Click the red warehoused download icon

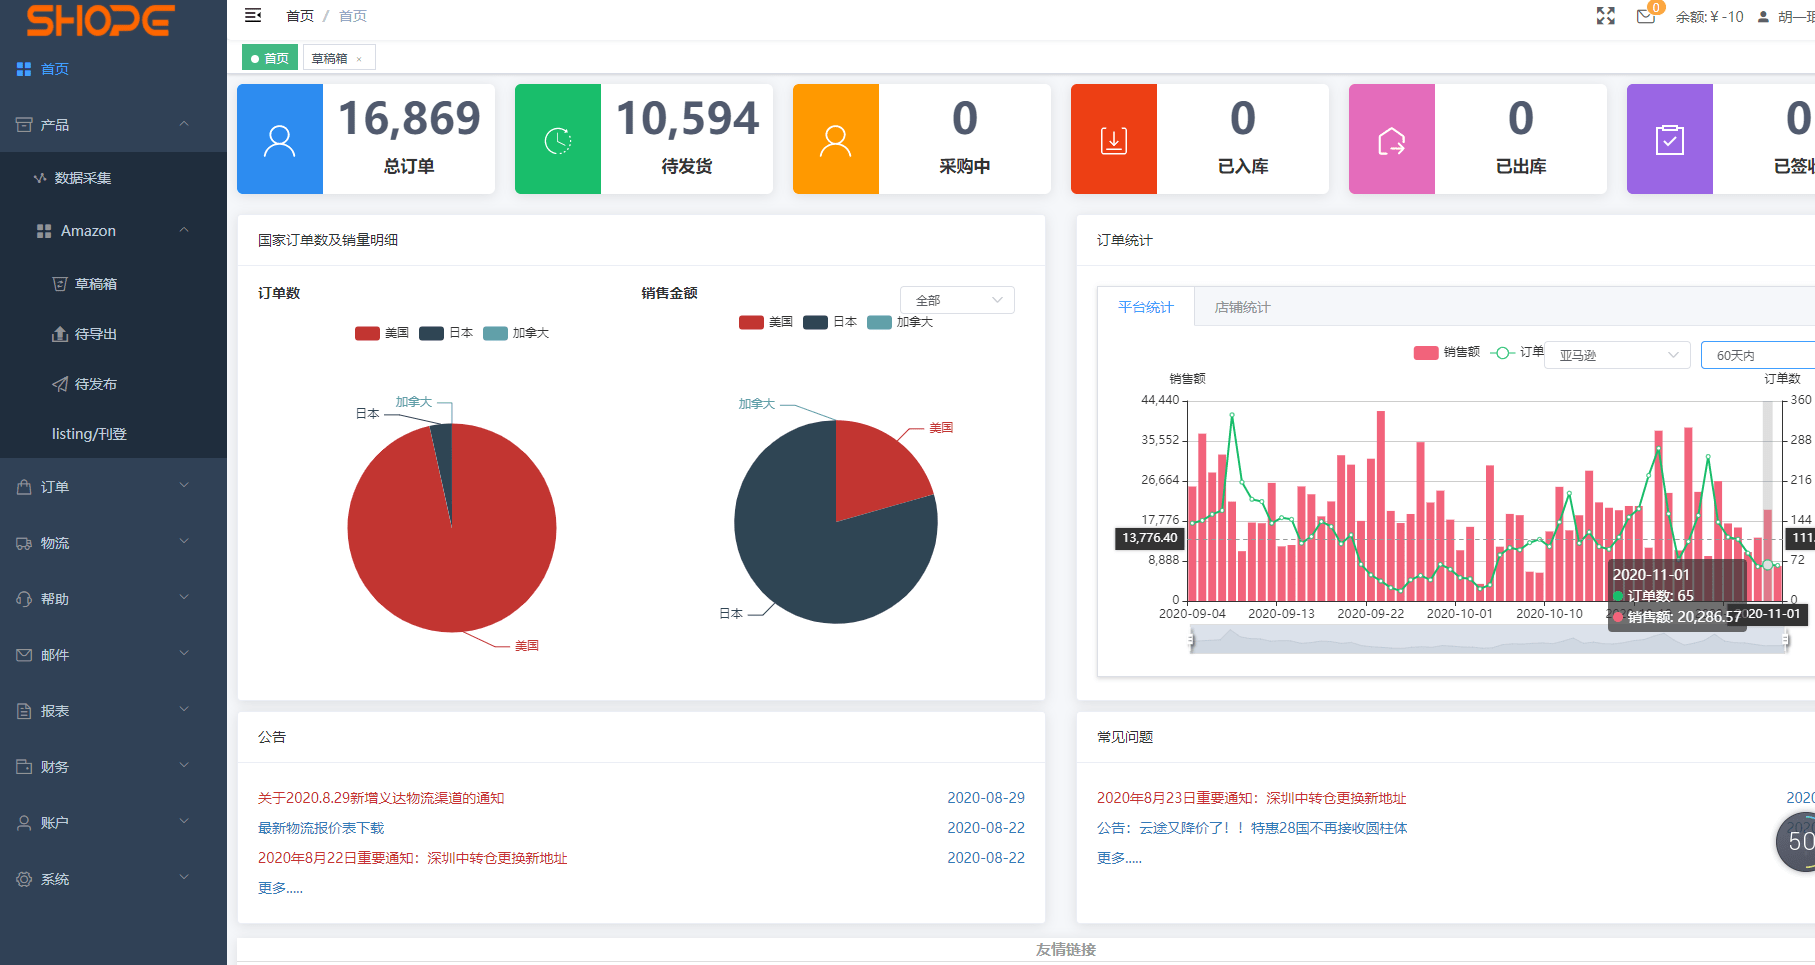point(1113,139)
